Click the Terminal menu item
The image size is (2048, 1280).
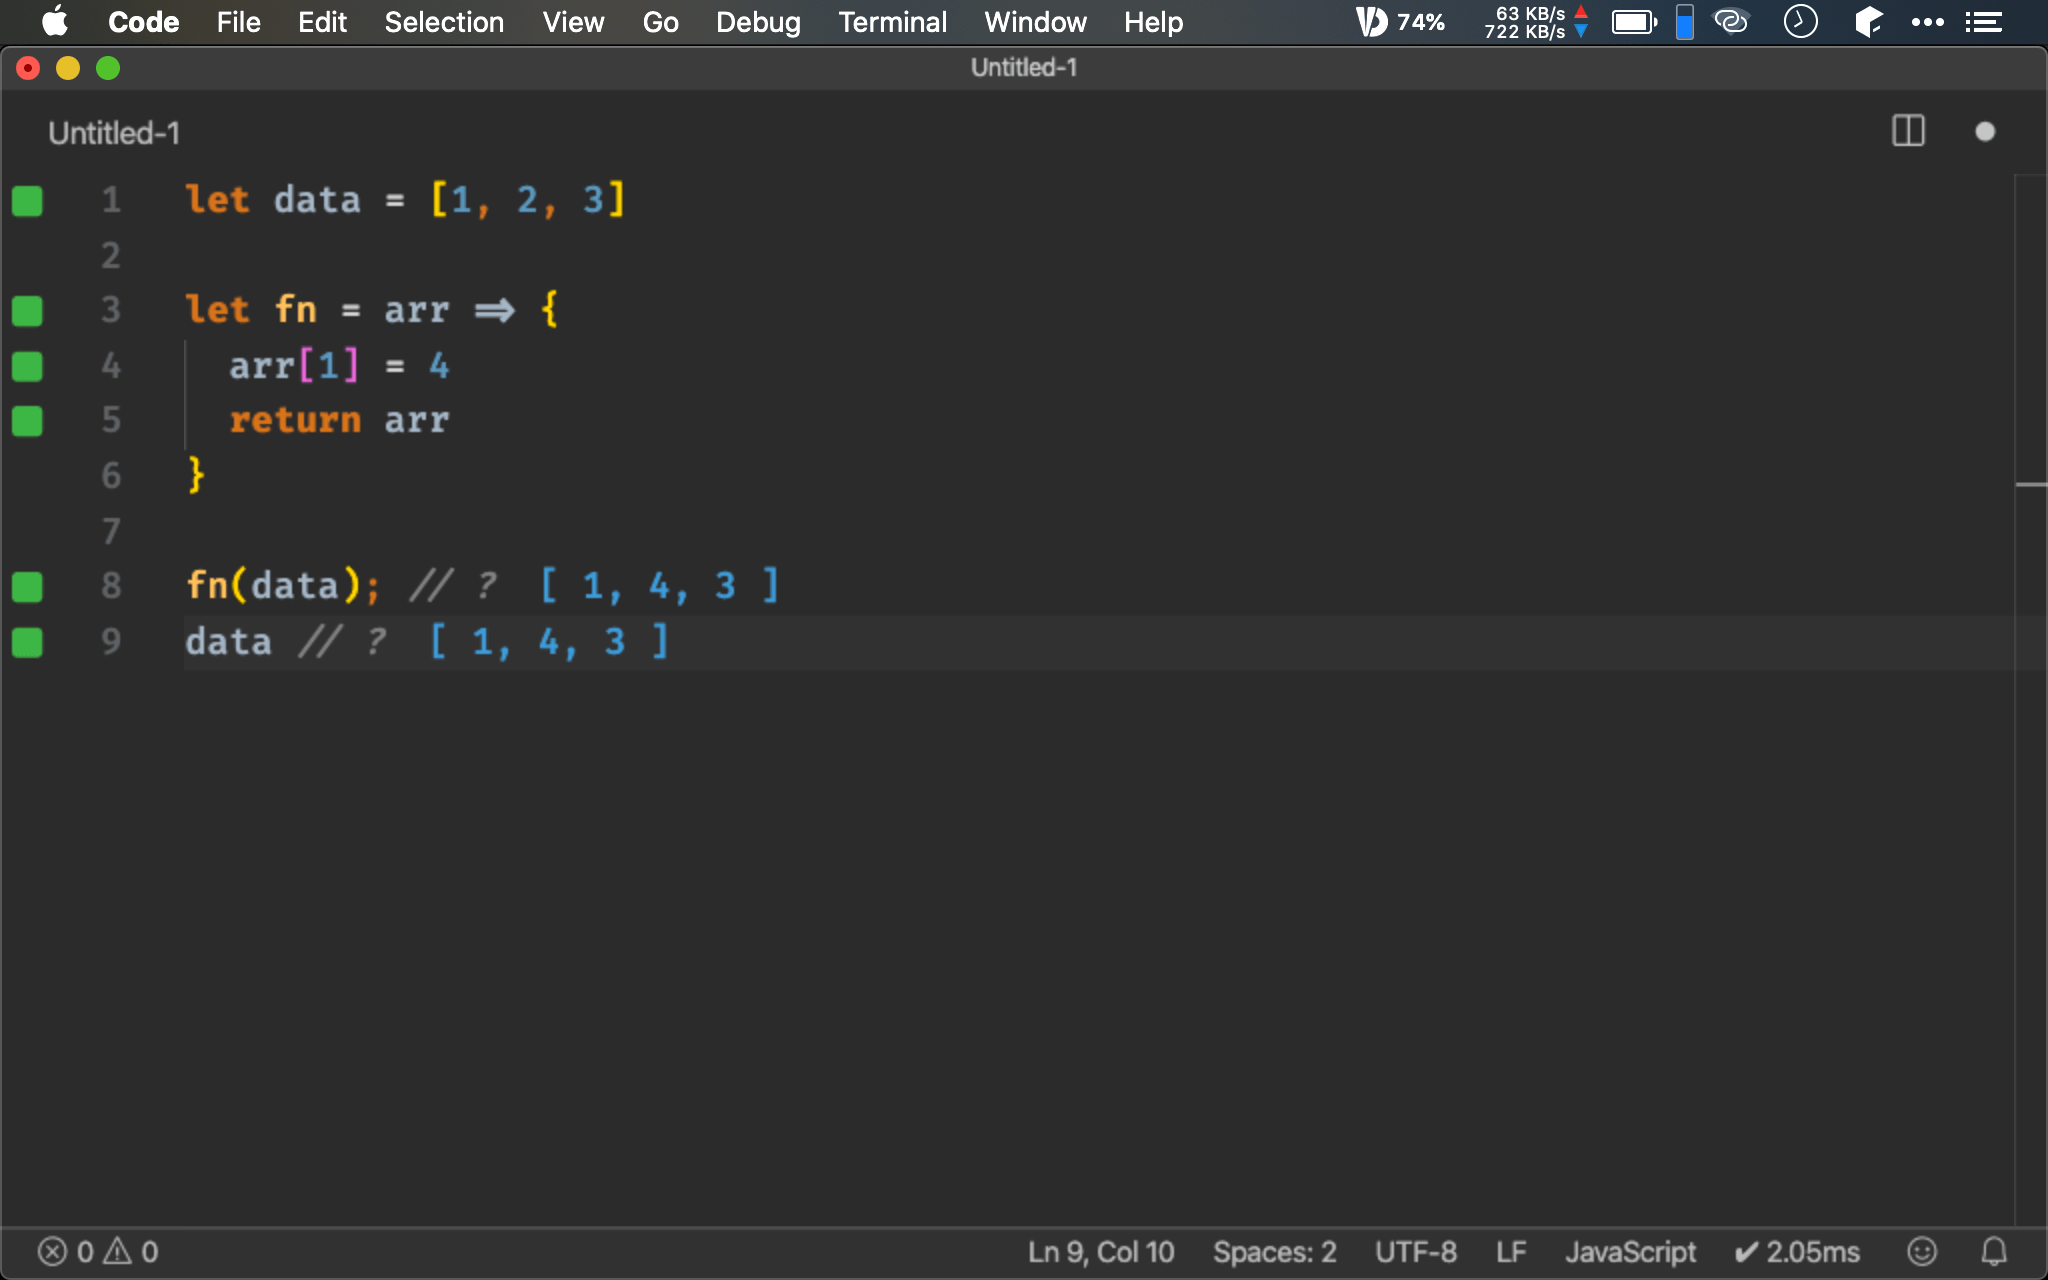coord(892,22)
